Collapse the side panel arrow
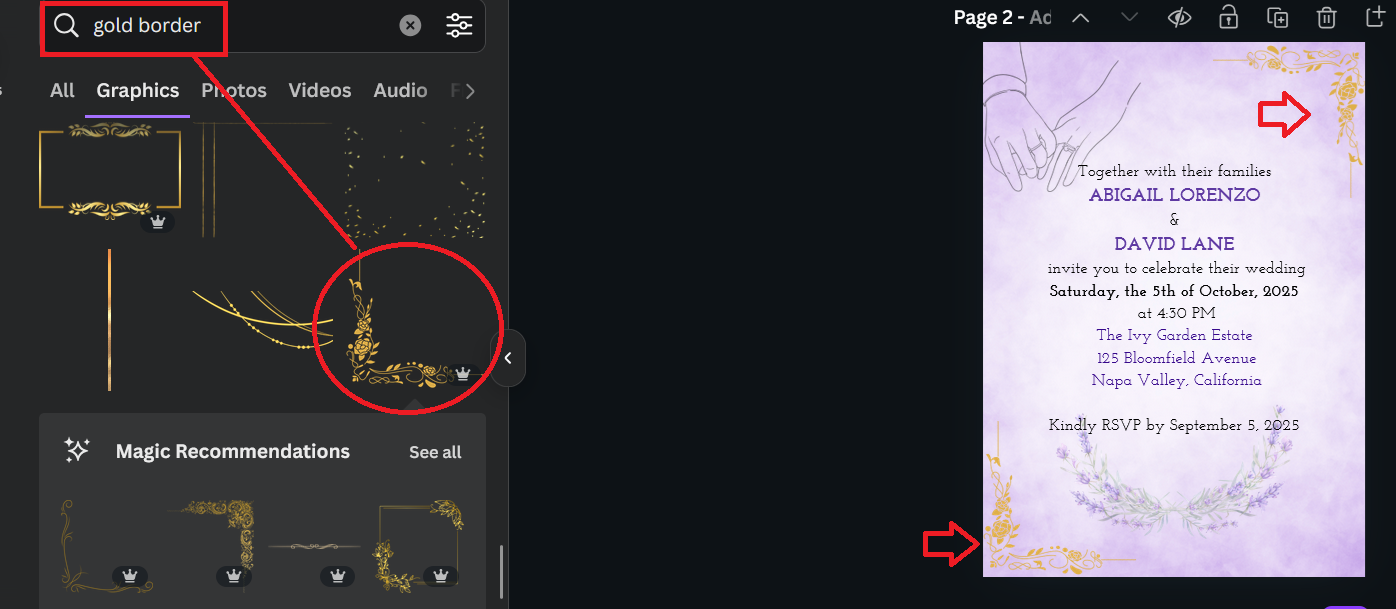The width and height of the screenshot is (1396, 609). 508,357
